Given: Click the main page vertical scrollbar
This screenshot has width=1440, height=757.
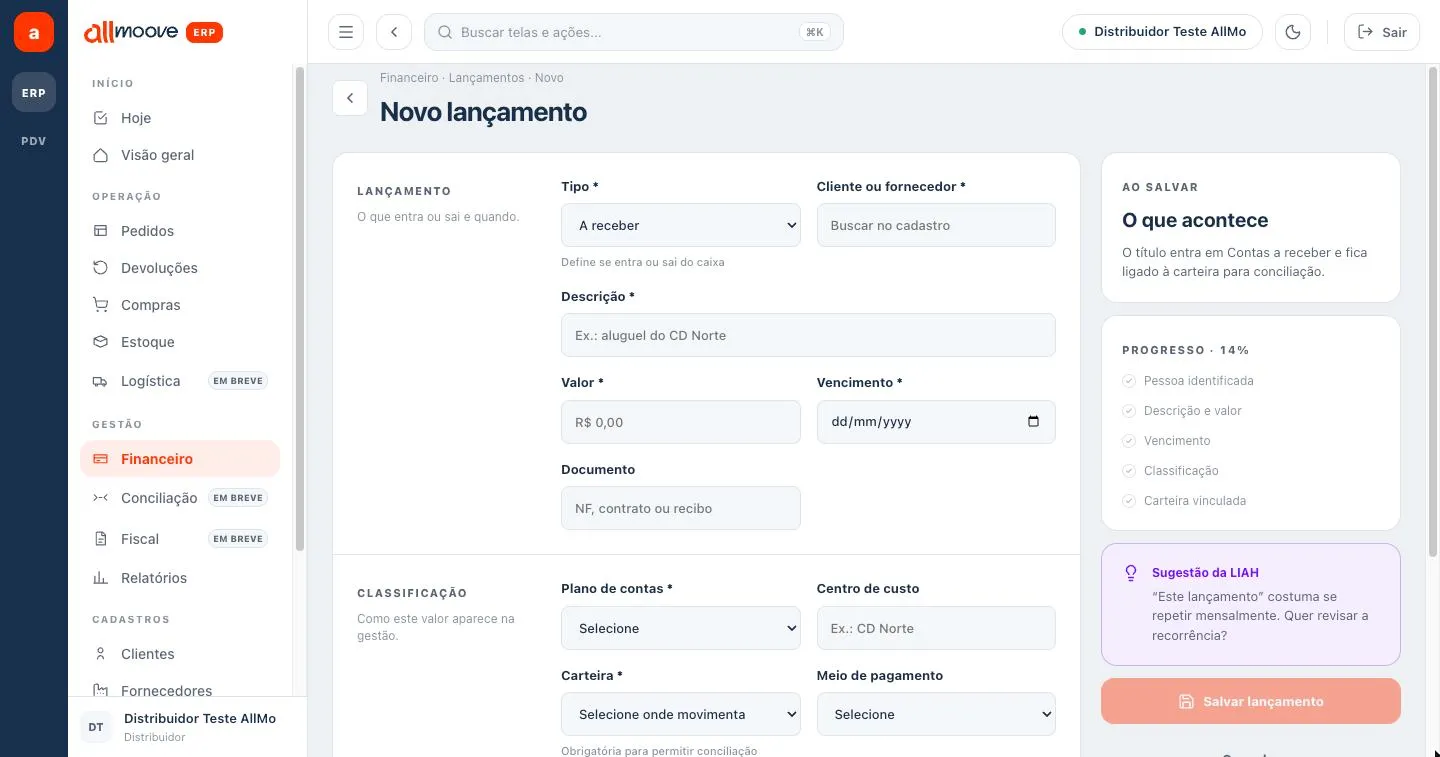Looking at the screenshot, I should (1434, 310).
